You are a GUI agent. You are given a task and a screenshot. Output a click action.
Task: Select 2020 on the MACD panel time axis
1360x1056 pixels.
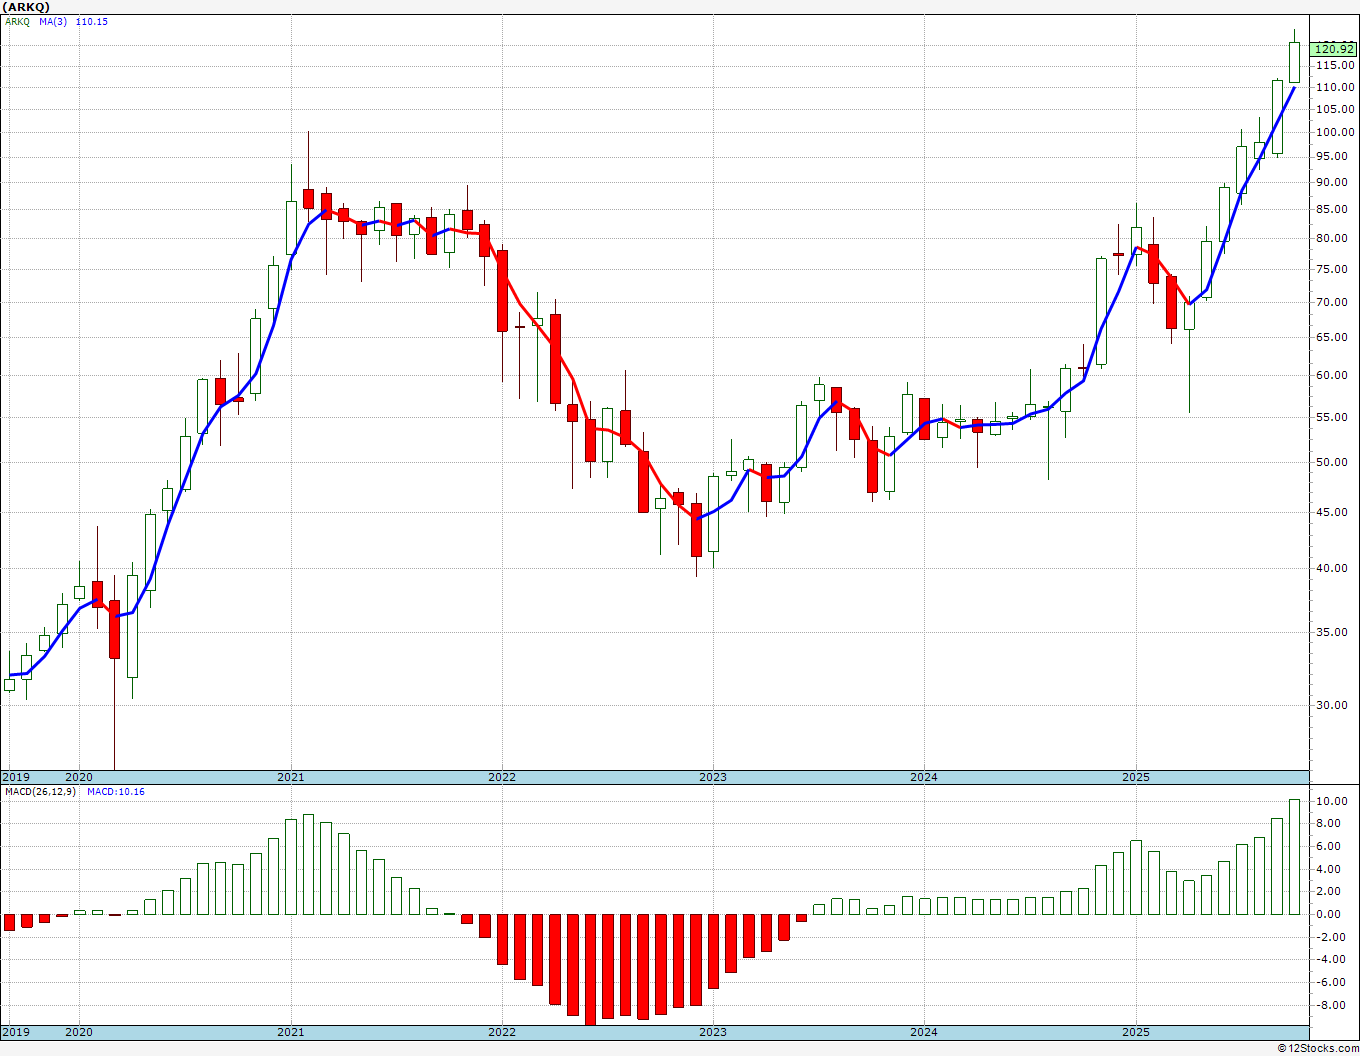click(x=79, y=1032)
